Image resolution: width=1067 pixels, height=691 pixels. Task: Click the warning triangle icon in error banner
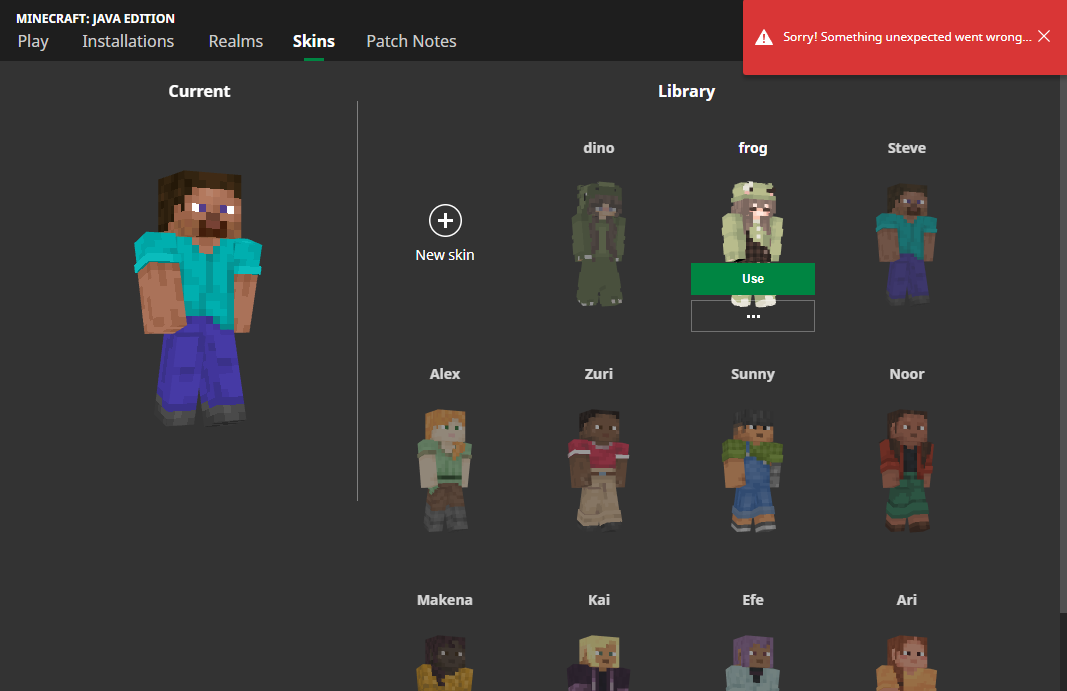click(764, 37)
